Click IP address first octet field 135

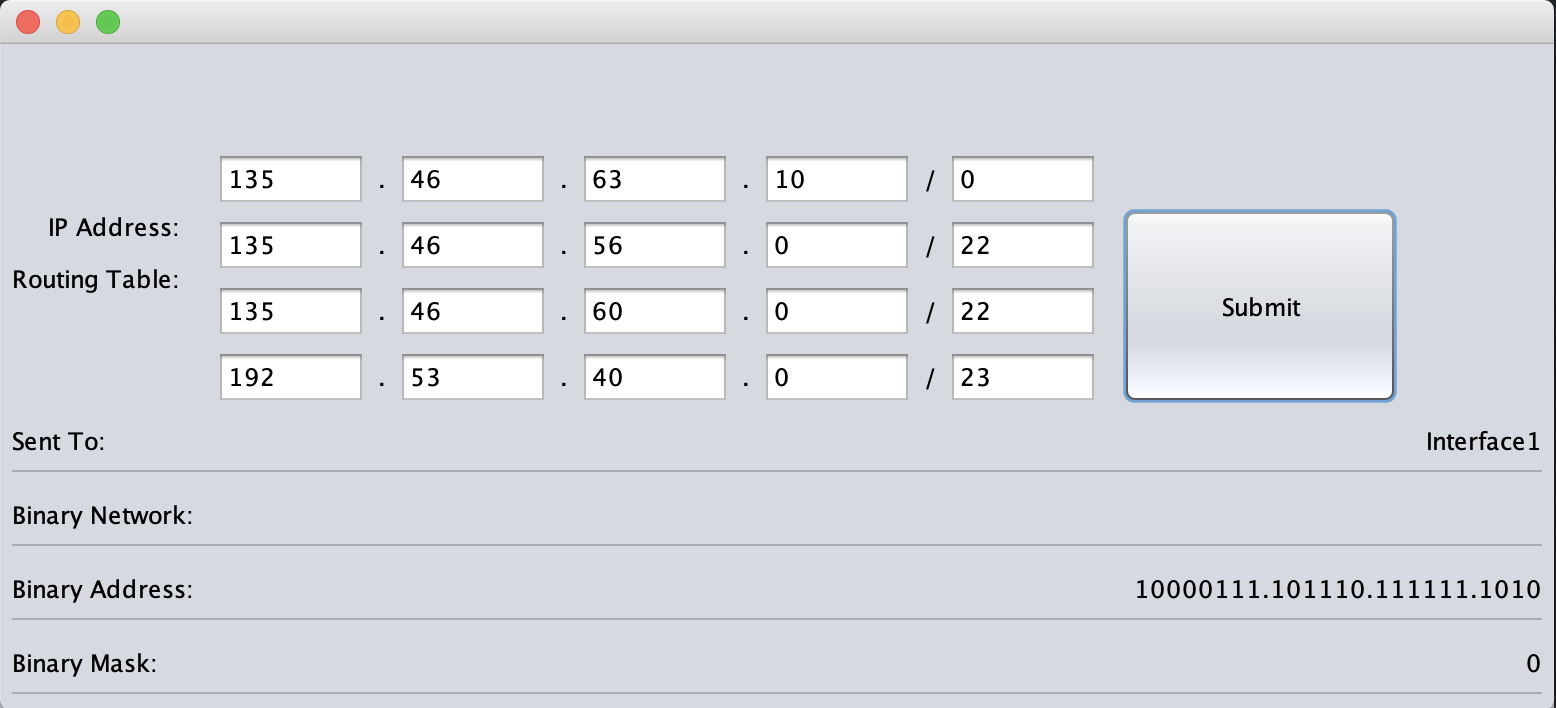[x=290, y=180]
